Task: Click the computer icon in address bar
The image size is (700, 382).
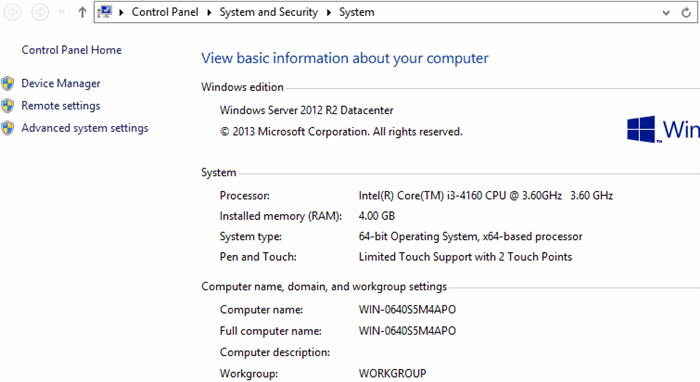Action: tap(105, 12)
